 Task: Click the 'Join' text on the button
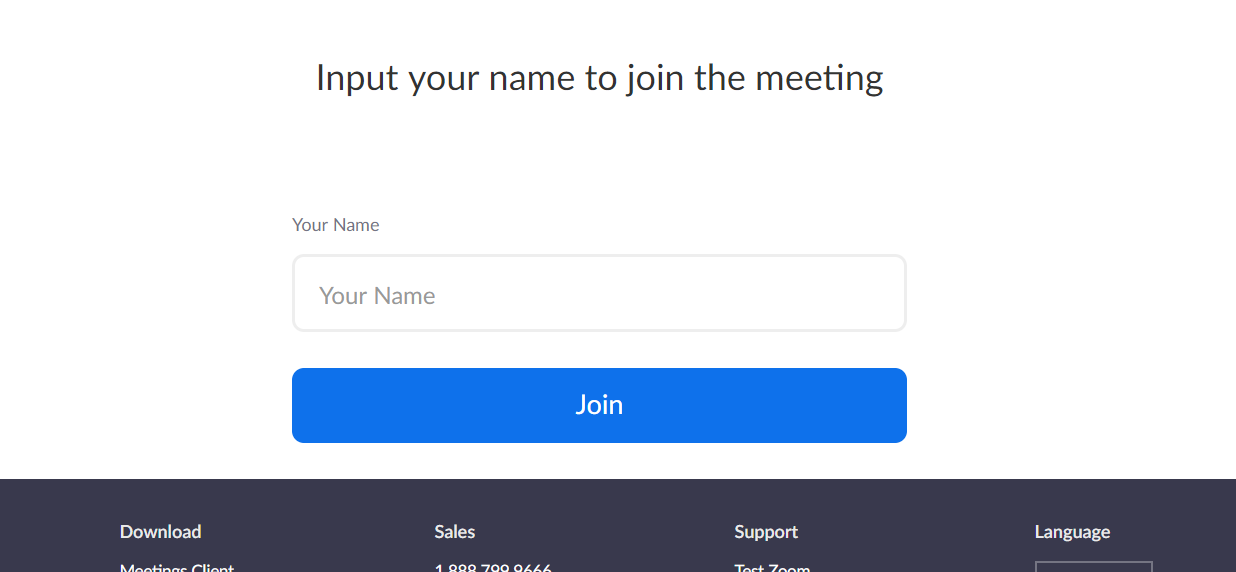click(599, 405)
